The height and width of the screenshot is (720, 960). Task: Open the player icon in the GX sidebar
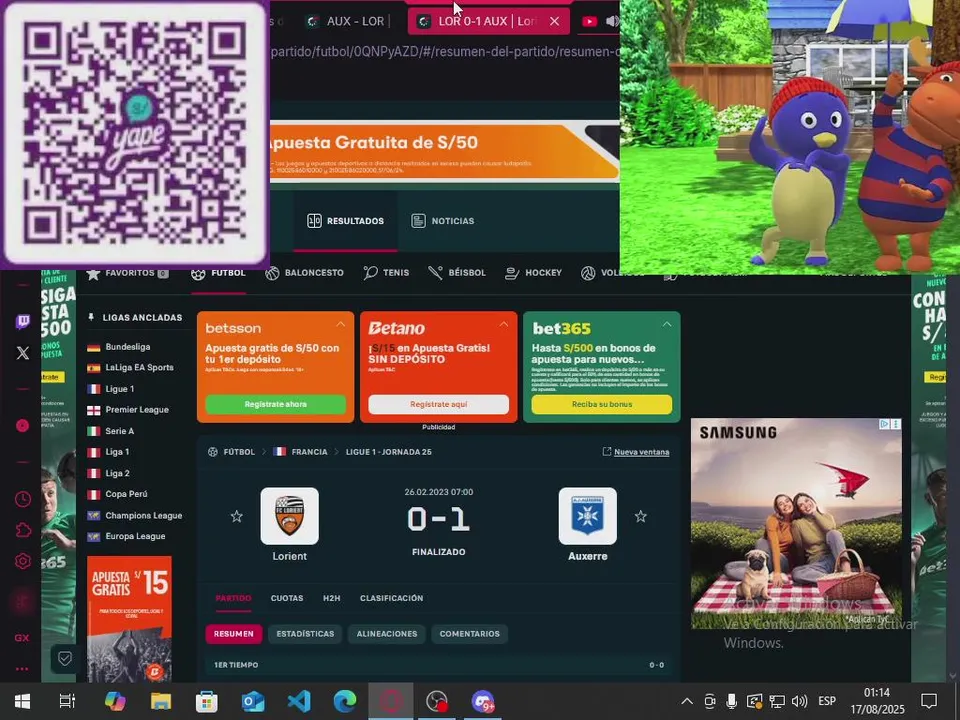point(23,426)
